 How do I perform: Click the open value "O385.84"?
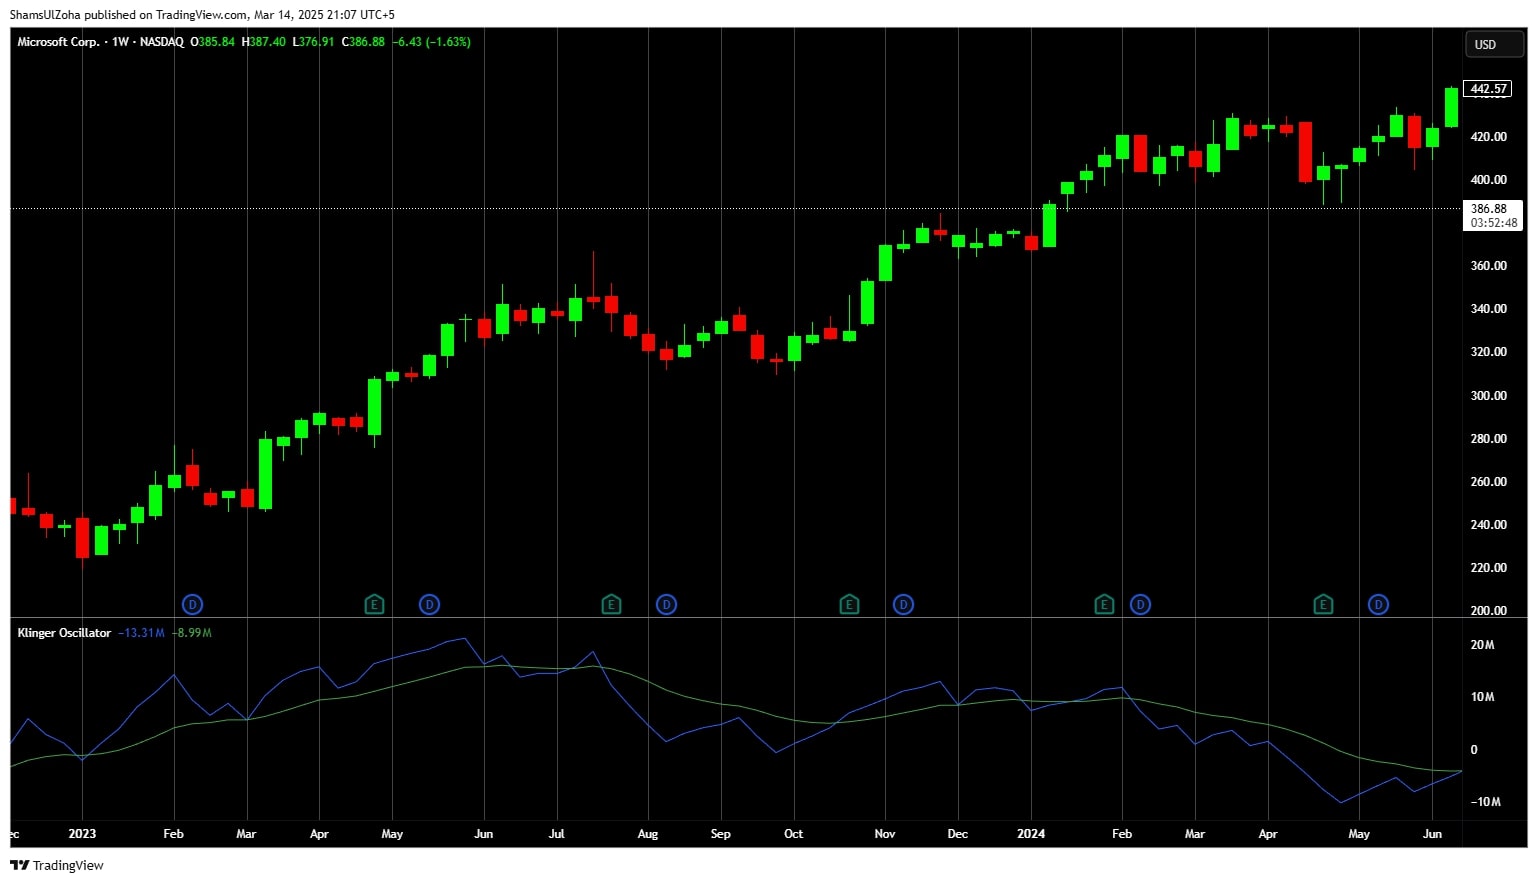coord(213,42)
